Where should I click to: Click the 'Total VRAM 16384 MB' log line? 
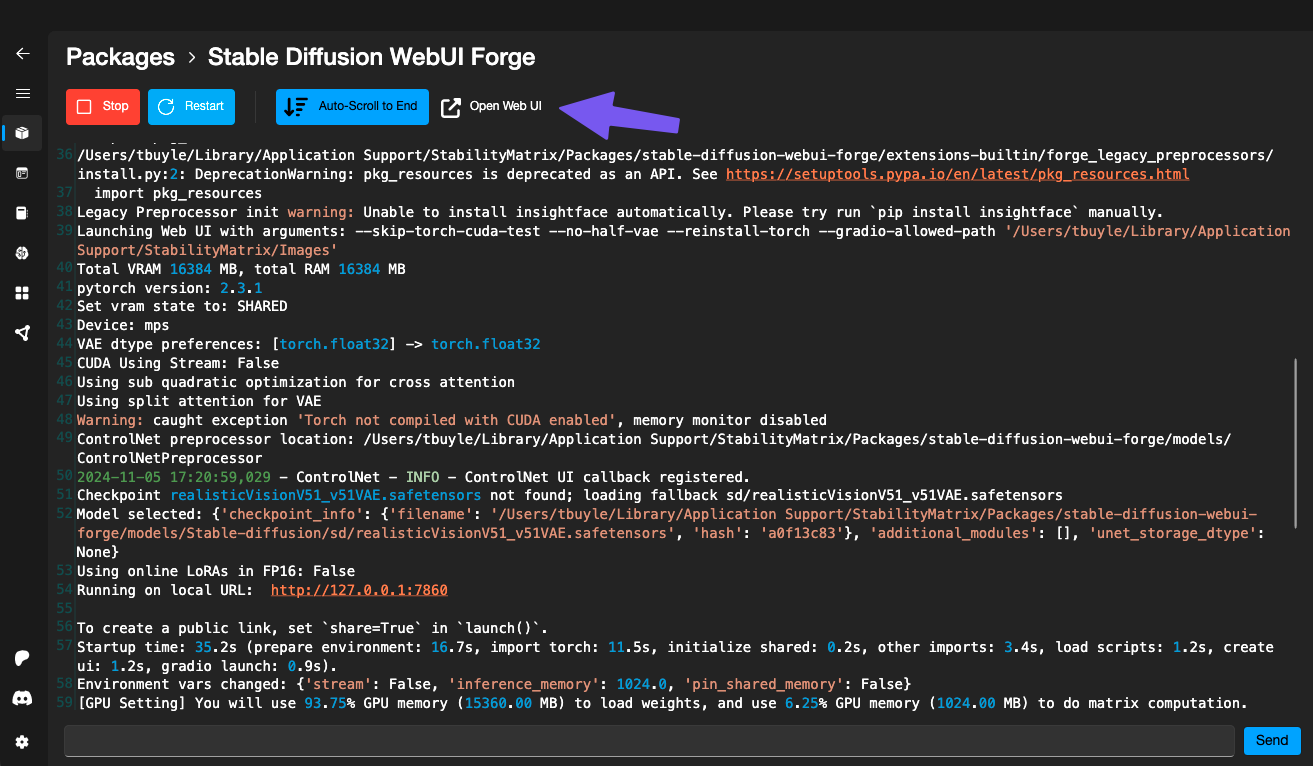pyautogui.click(x=241, y=269)
